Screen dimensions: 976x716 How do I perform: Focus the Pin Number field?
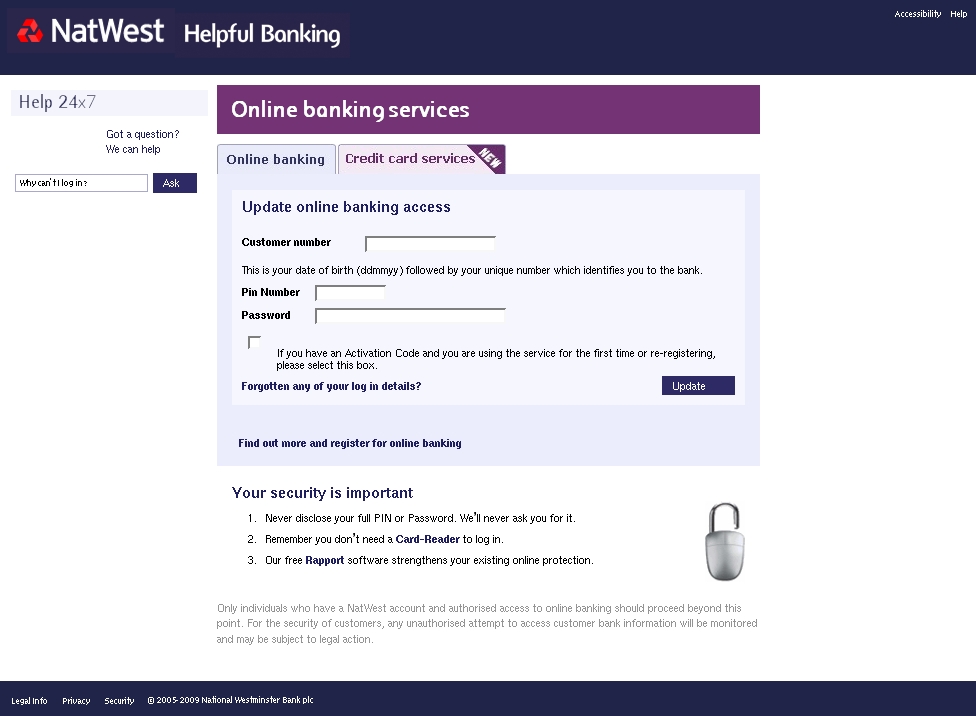click(350, 293)
